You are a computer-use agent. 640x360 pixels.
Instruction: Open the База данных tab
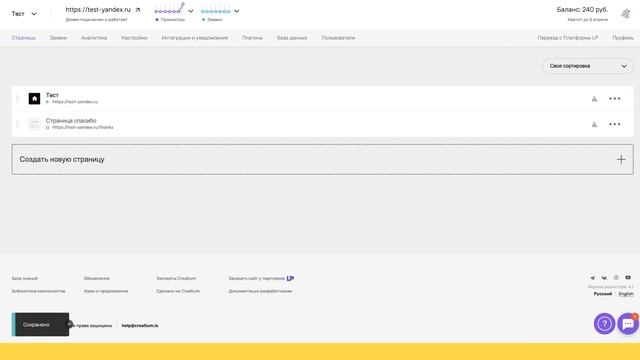(292, 38)
